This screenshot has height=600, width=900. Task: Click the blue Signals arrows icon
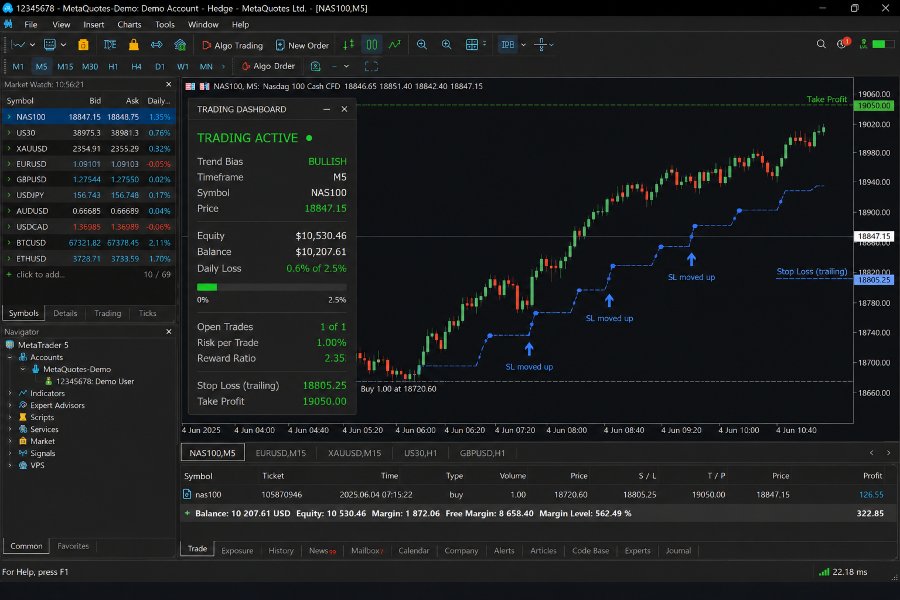pyautogui.click(x=157, y=45)
